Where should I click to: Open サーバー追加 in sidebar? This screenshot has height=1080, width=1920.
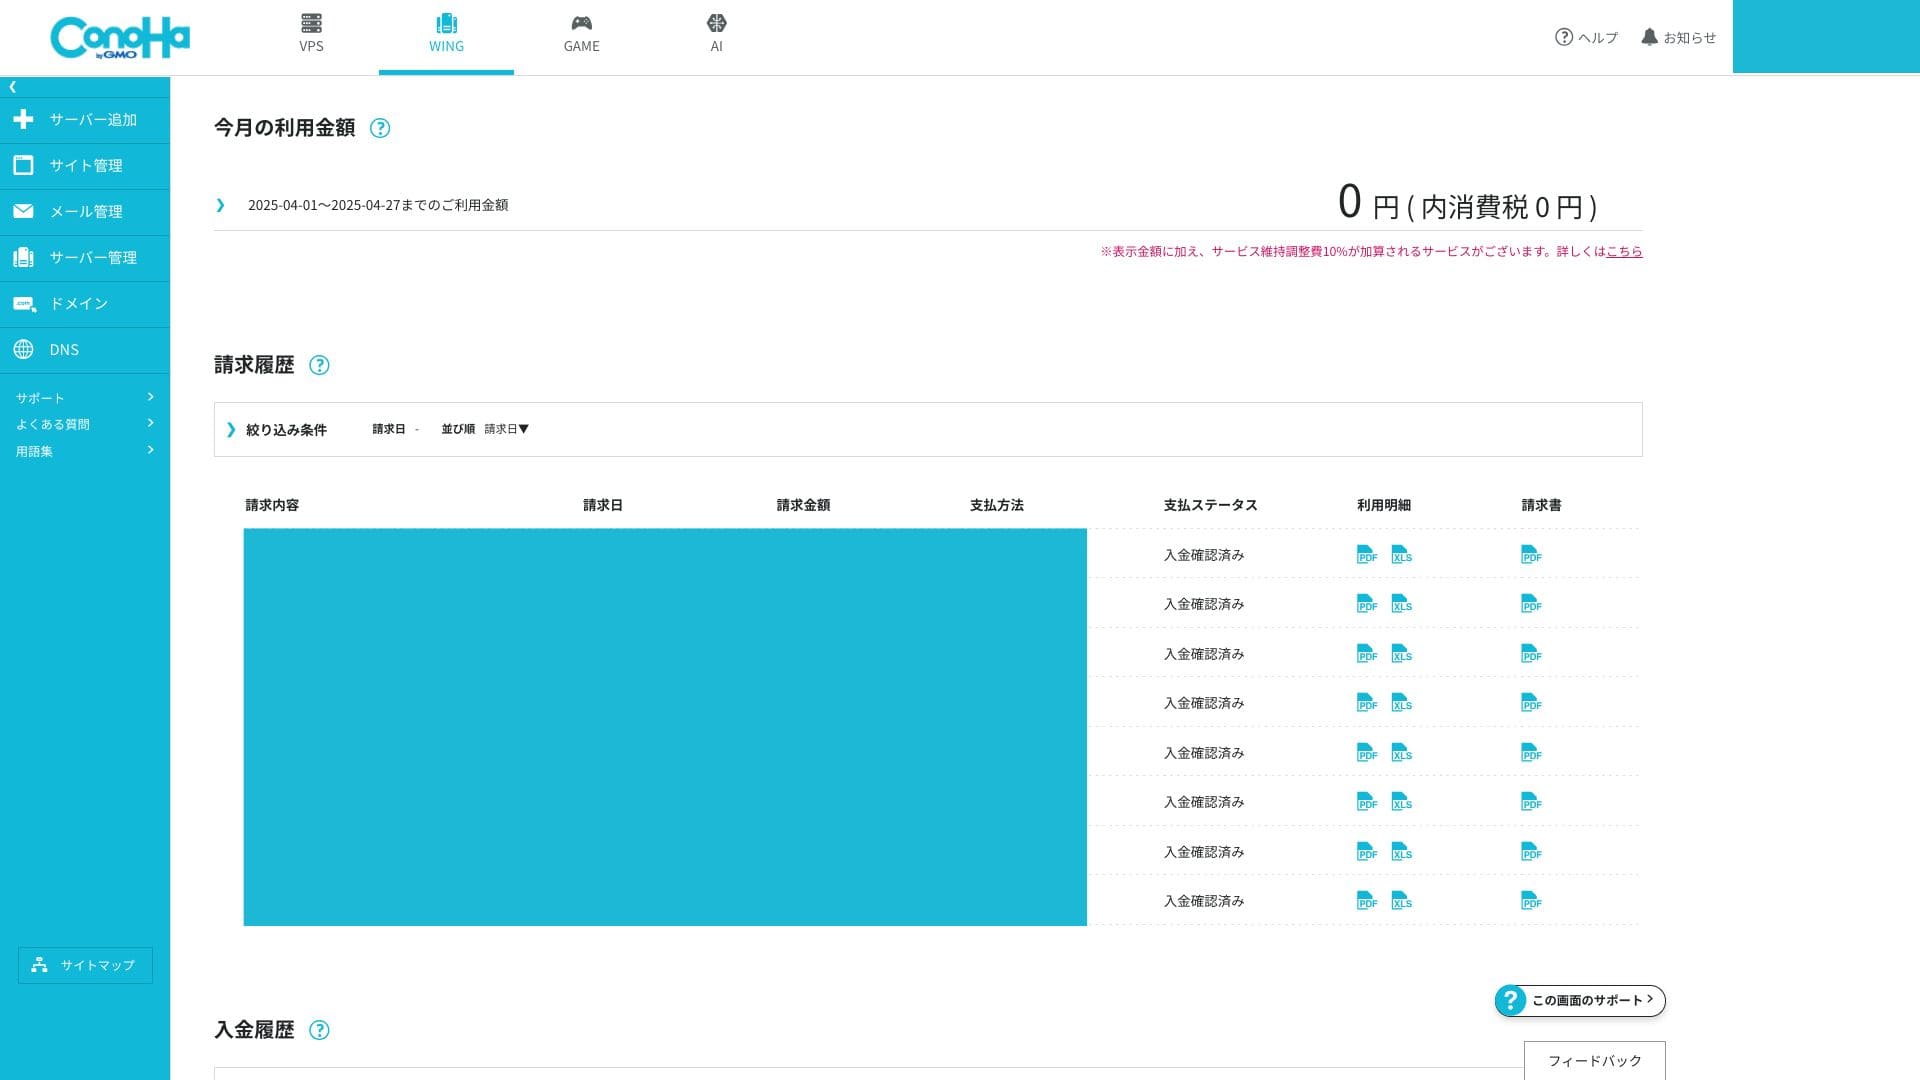(x=84, y=120)
